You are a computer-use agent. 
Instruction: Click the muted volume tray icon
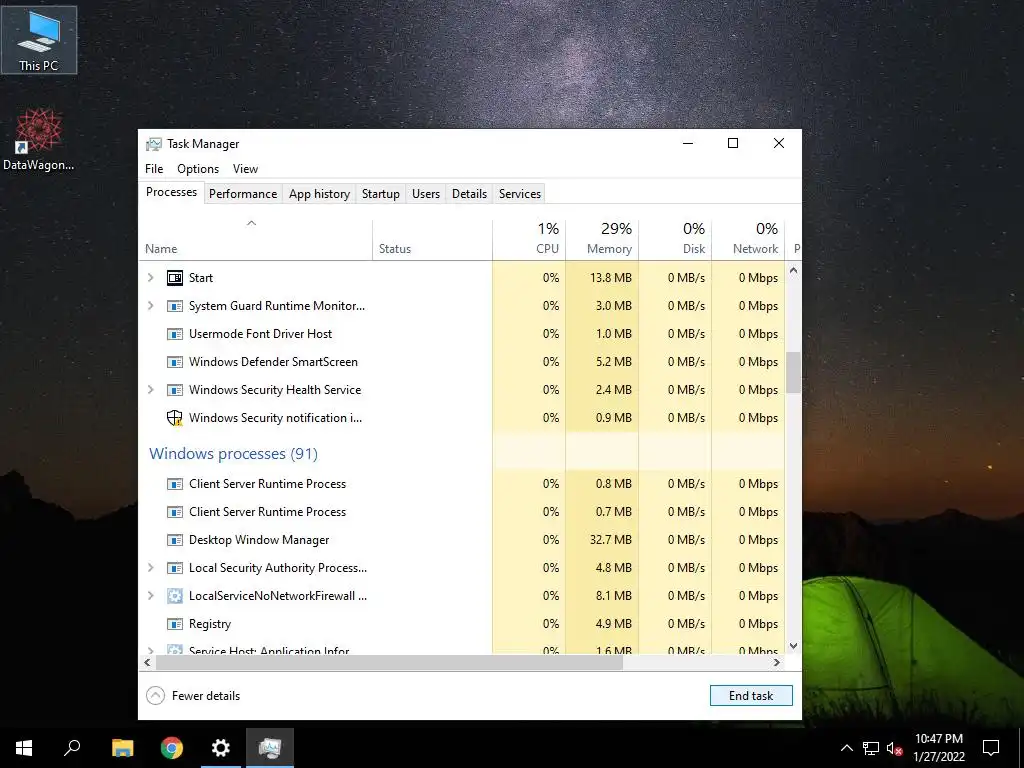pyautogui.click(x=894, y=748)
